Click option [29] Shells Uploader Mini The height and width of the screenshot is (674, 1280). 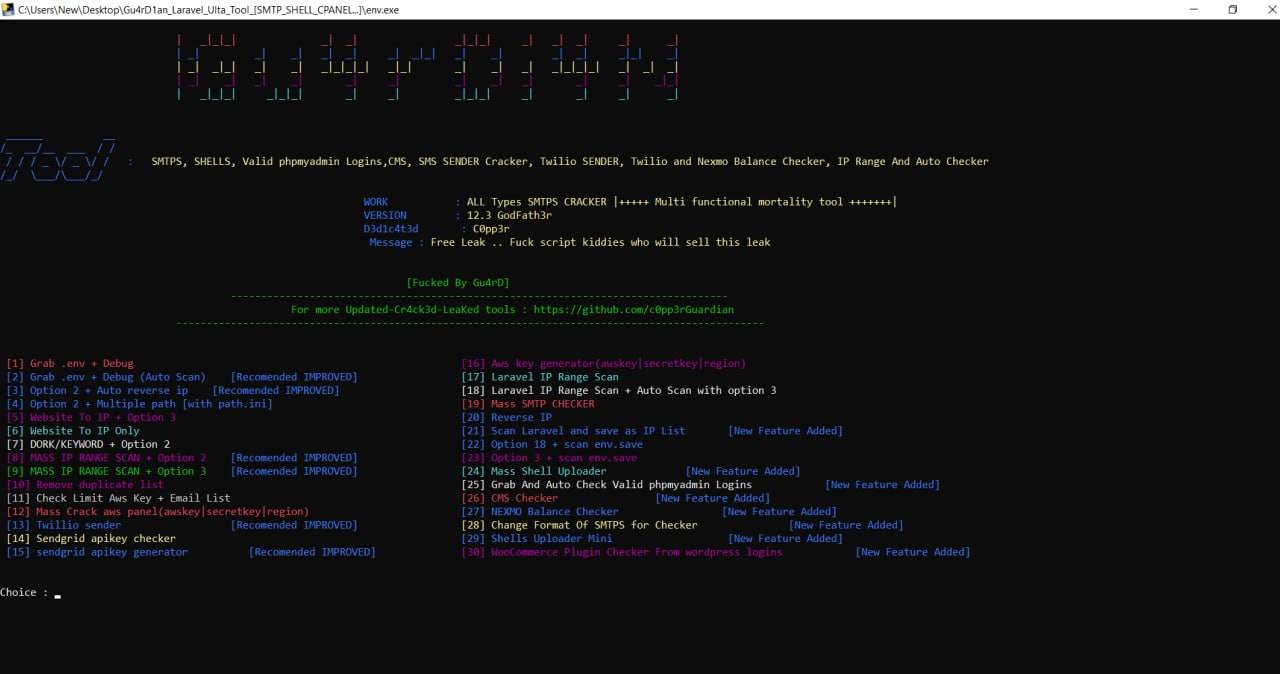click(x=537, y=538)
